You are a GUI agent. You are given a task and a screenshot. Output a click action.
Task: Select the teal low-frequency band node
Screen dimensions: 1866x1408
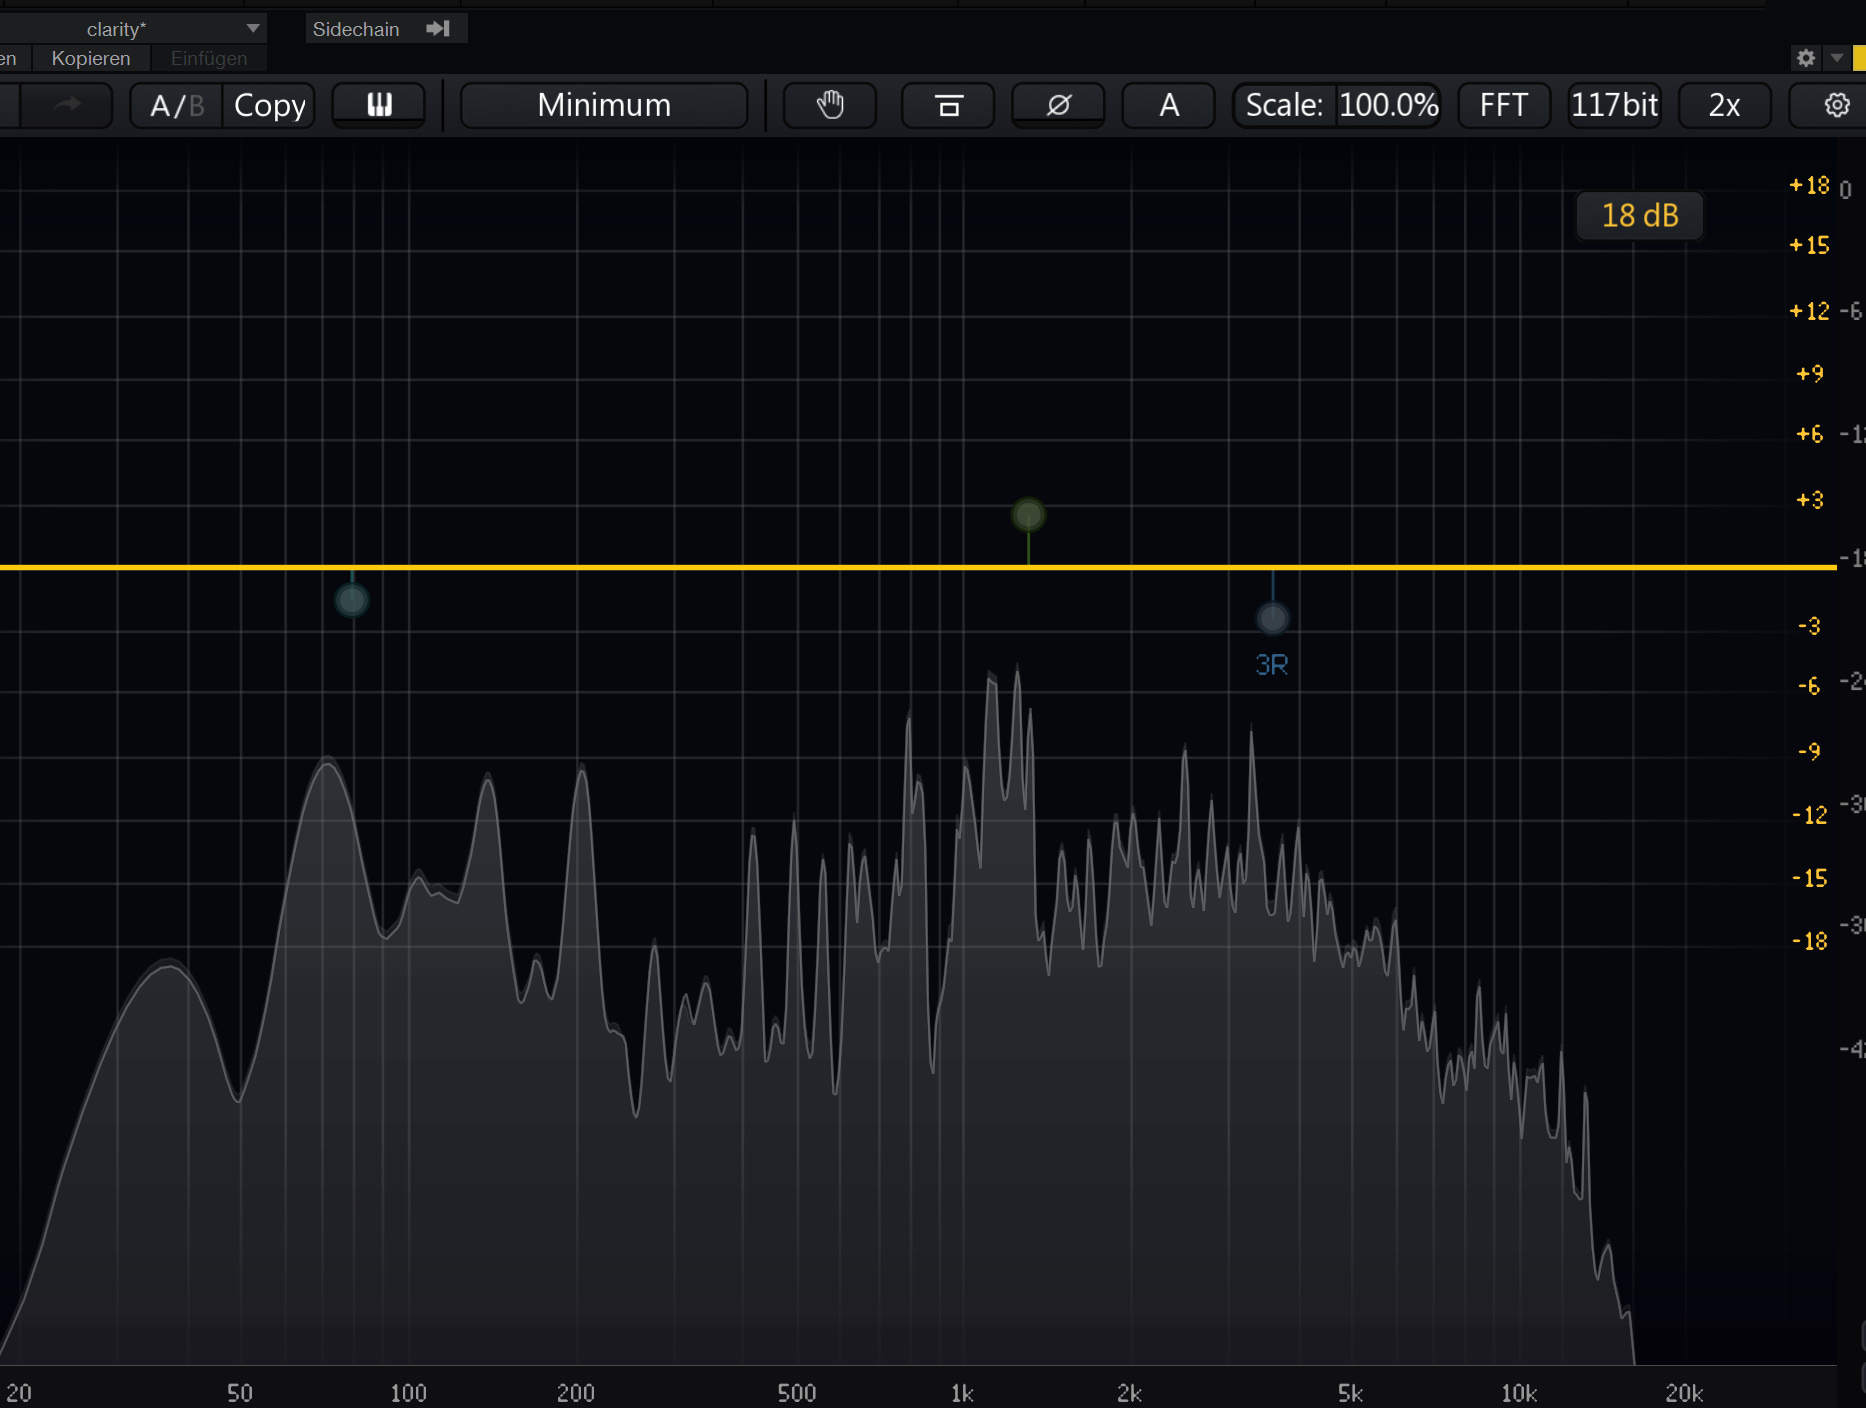[x=351, y=600]
